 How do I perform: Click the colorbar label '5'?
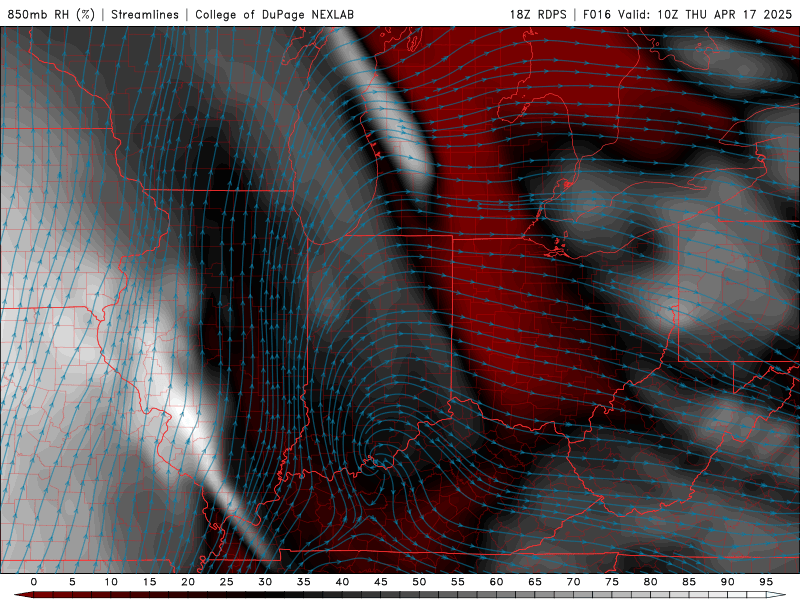pyautogui.click(x=72, y=582)
